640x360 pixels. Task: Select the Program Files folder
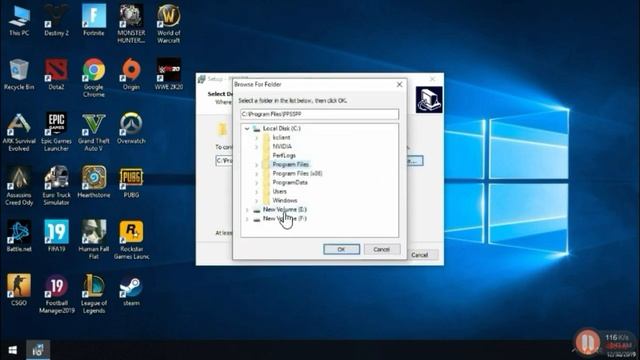291,164
